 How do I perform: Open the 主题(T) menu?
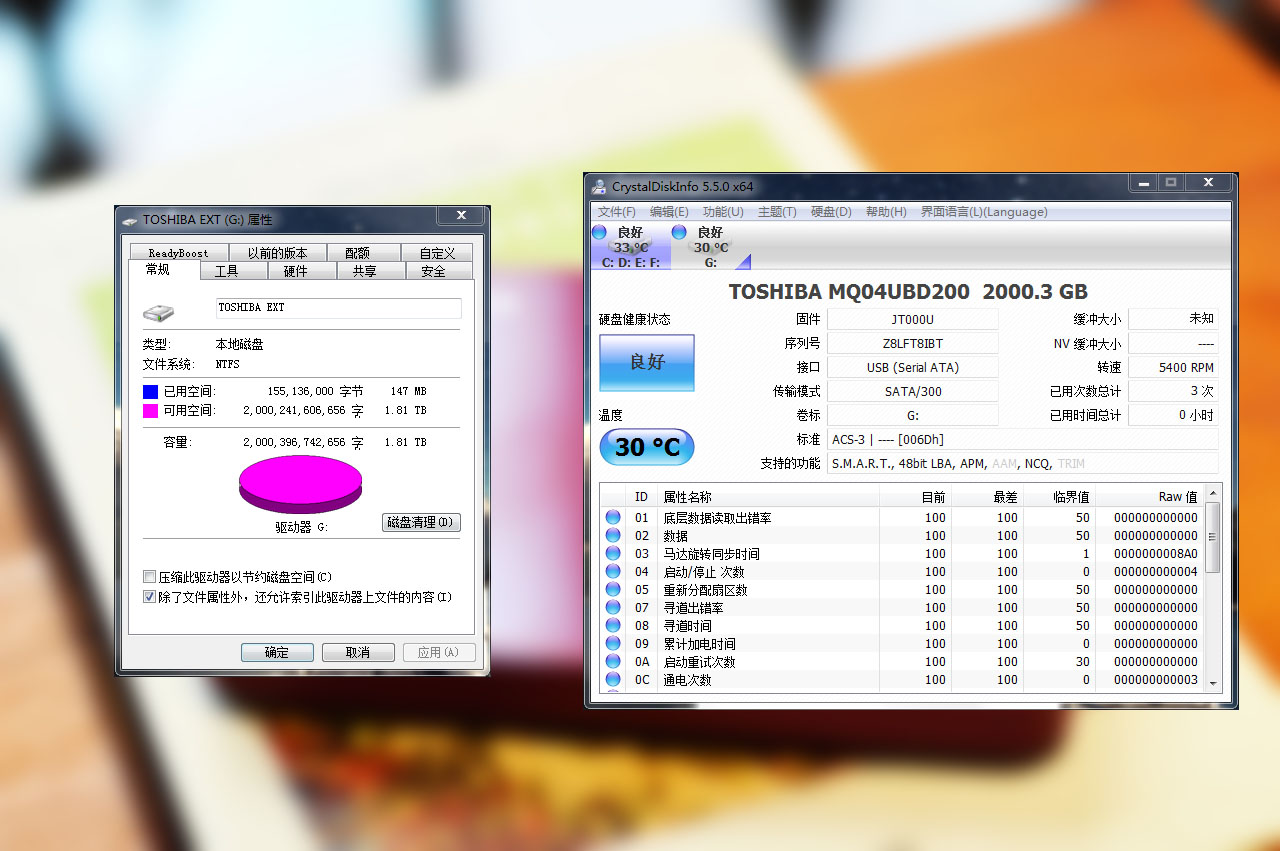[x=777, y=212]
